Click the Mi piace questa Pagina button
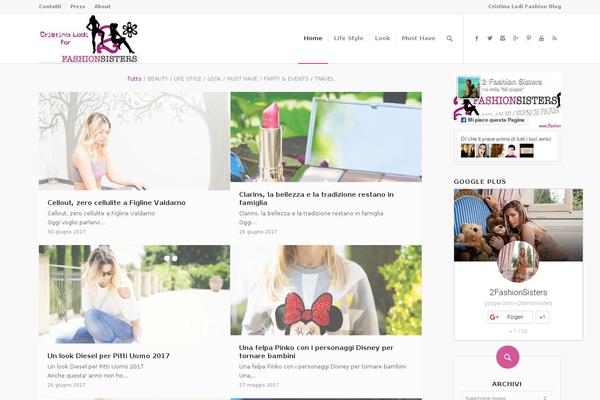The height and width of the screenshot is (400, 600). click(x=492, y=120)
